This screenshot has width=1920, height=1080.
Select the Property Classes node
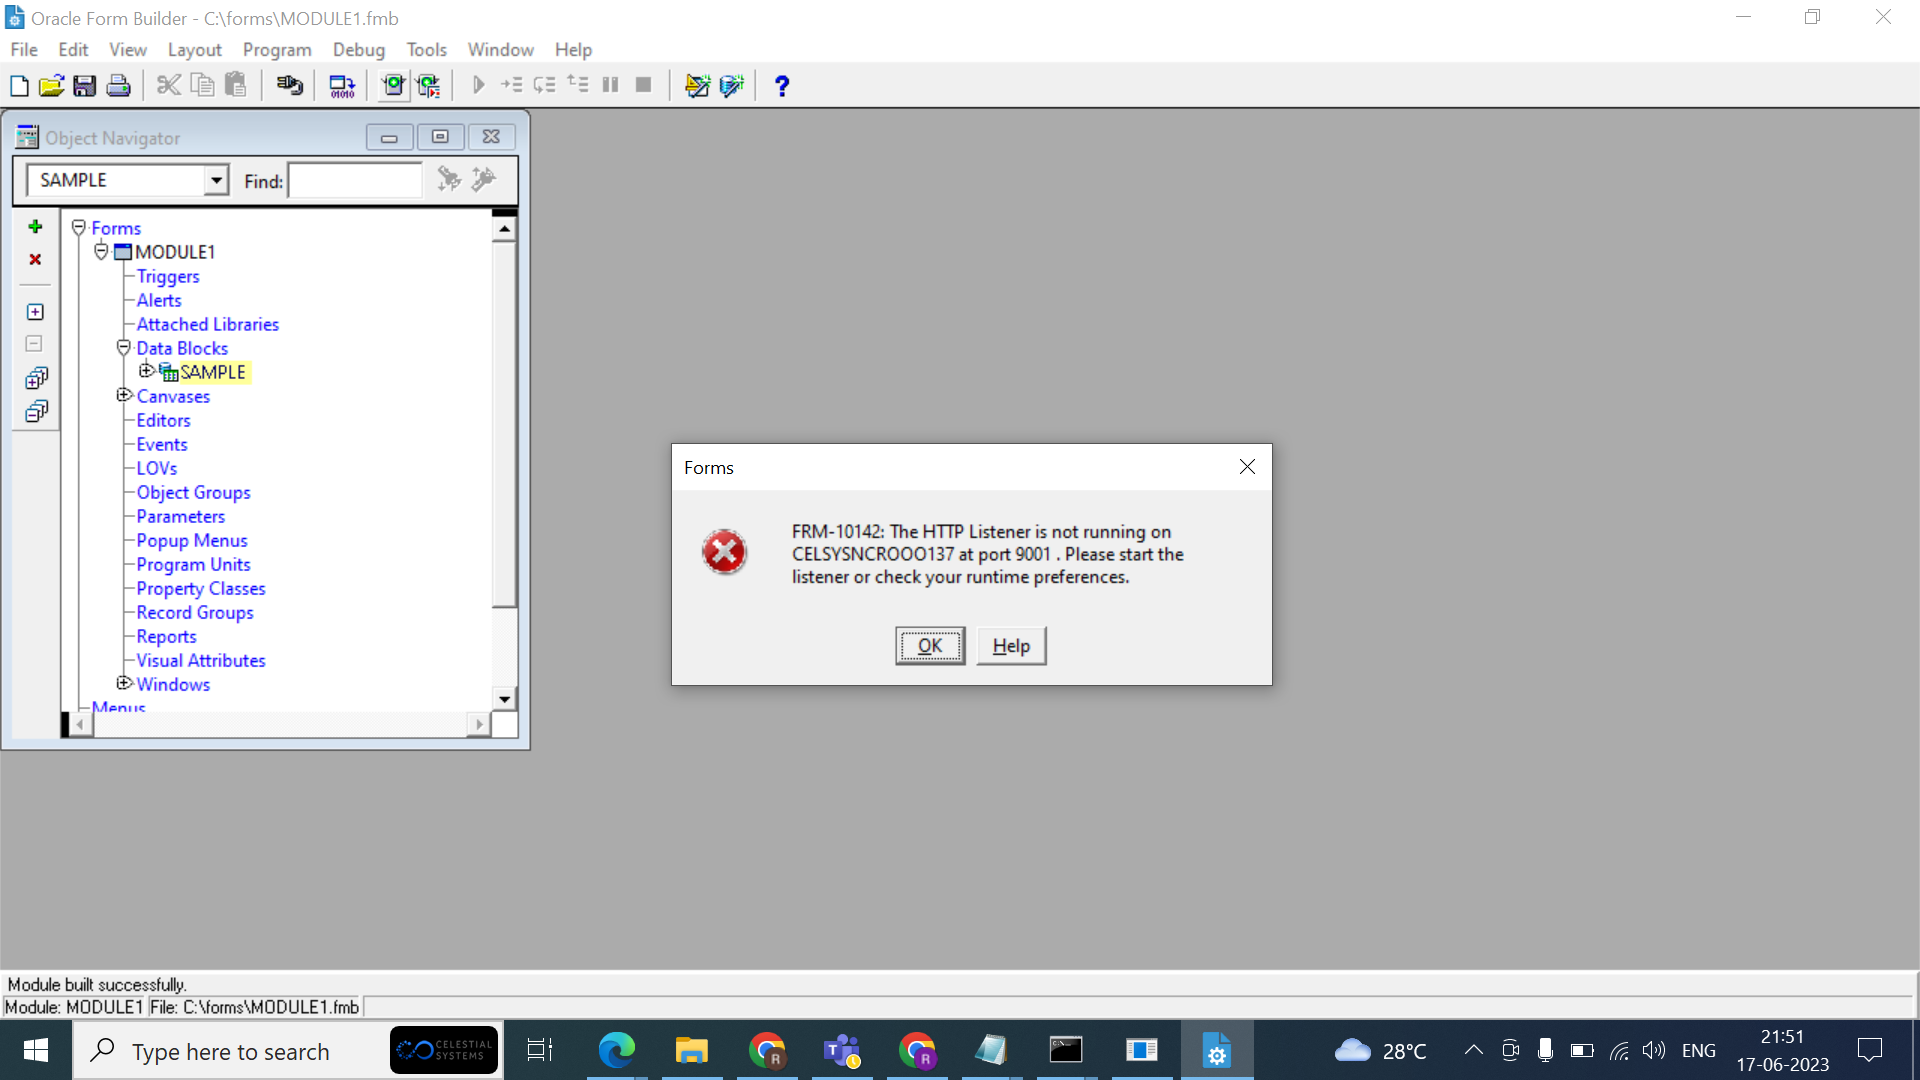pyautogui.click(x=201, y=588)
